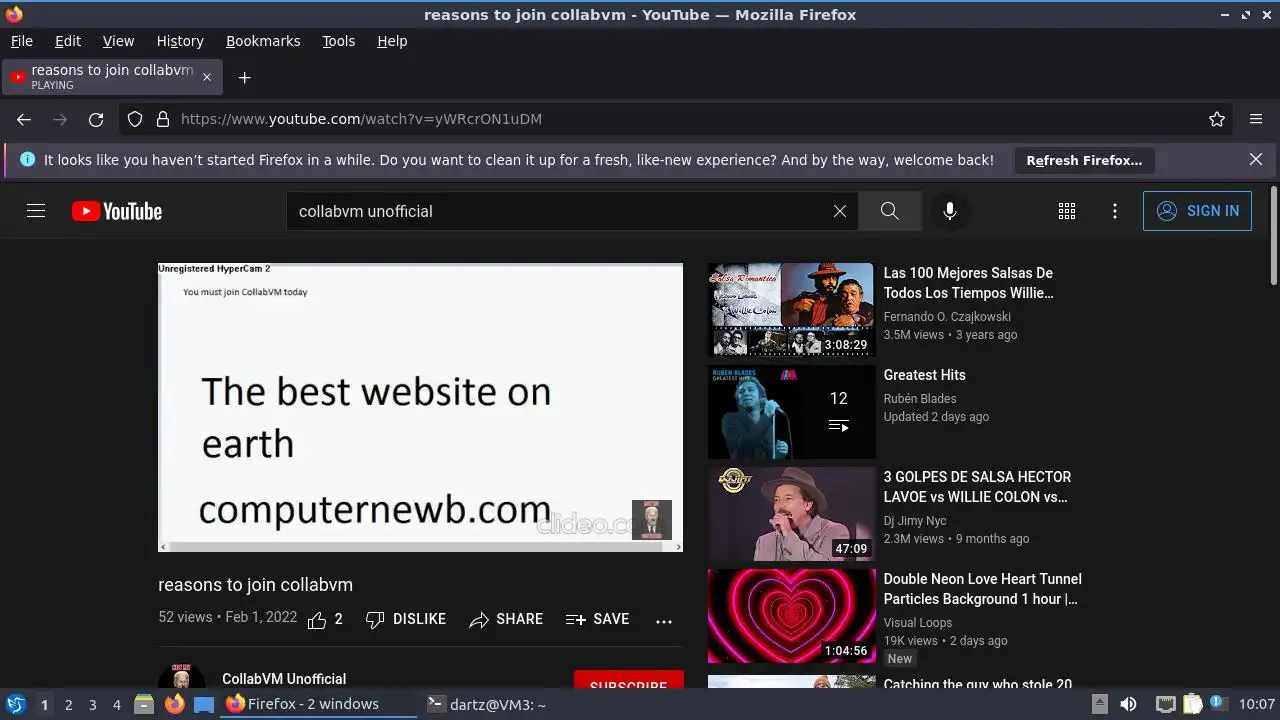Switch to workspace 4 in taskbar
Viewport: 1280px width, 720px height.
pos(117,705)
